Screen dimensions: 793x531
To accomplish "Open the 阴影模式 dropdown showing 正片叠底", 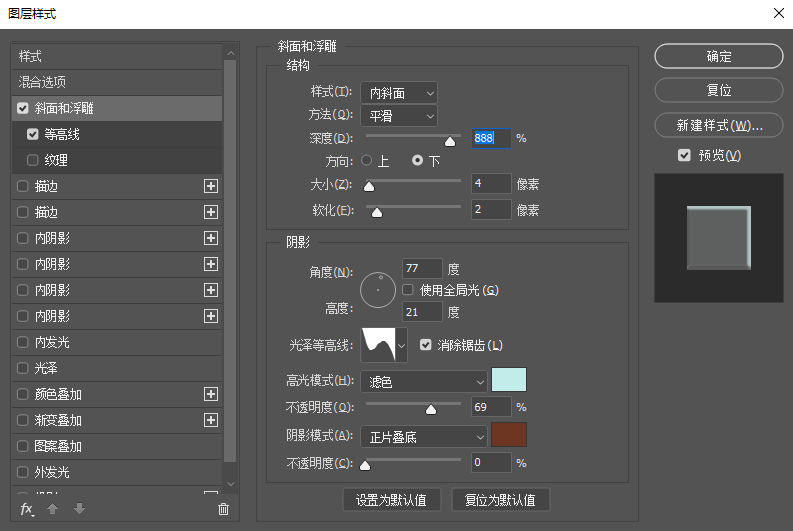I will click(x=425, y=436).
